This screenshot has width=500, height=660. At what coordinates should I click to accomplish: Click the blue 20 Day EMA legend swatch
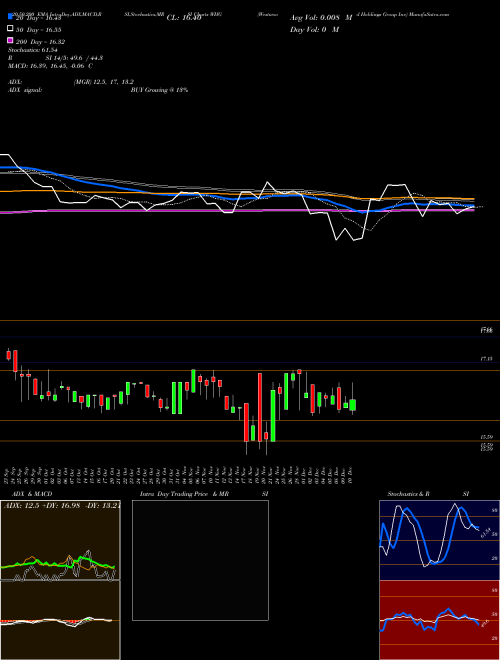click(x=11, y=18)
